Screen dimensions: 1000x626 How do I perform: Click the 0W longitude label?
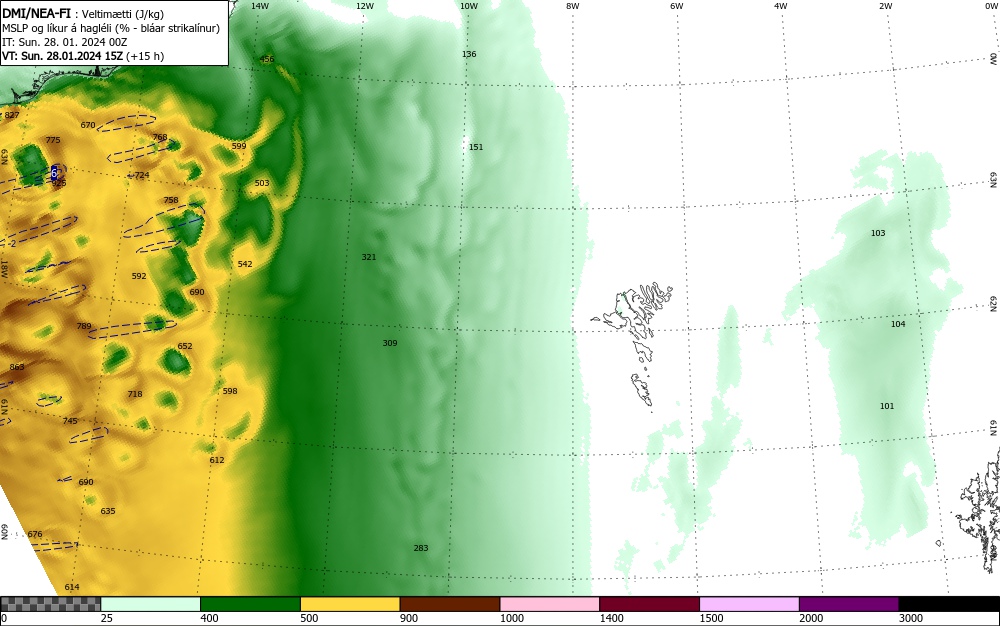[990, 6]
